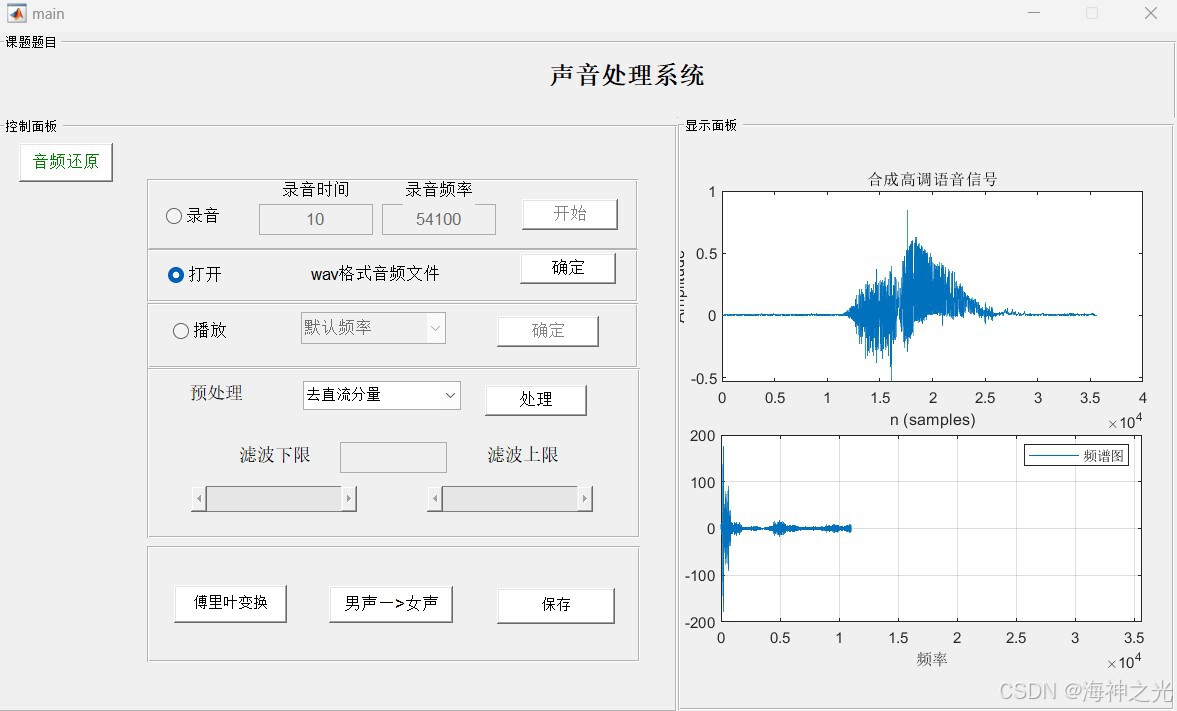Click right arrow of 滤波下限 slider
Screen dimensions: 1177x711
(x=348, y=499)
